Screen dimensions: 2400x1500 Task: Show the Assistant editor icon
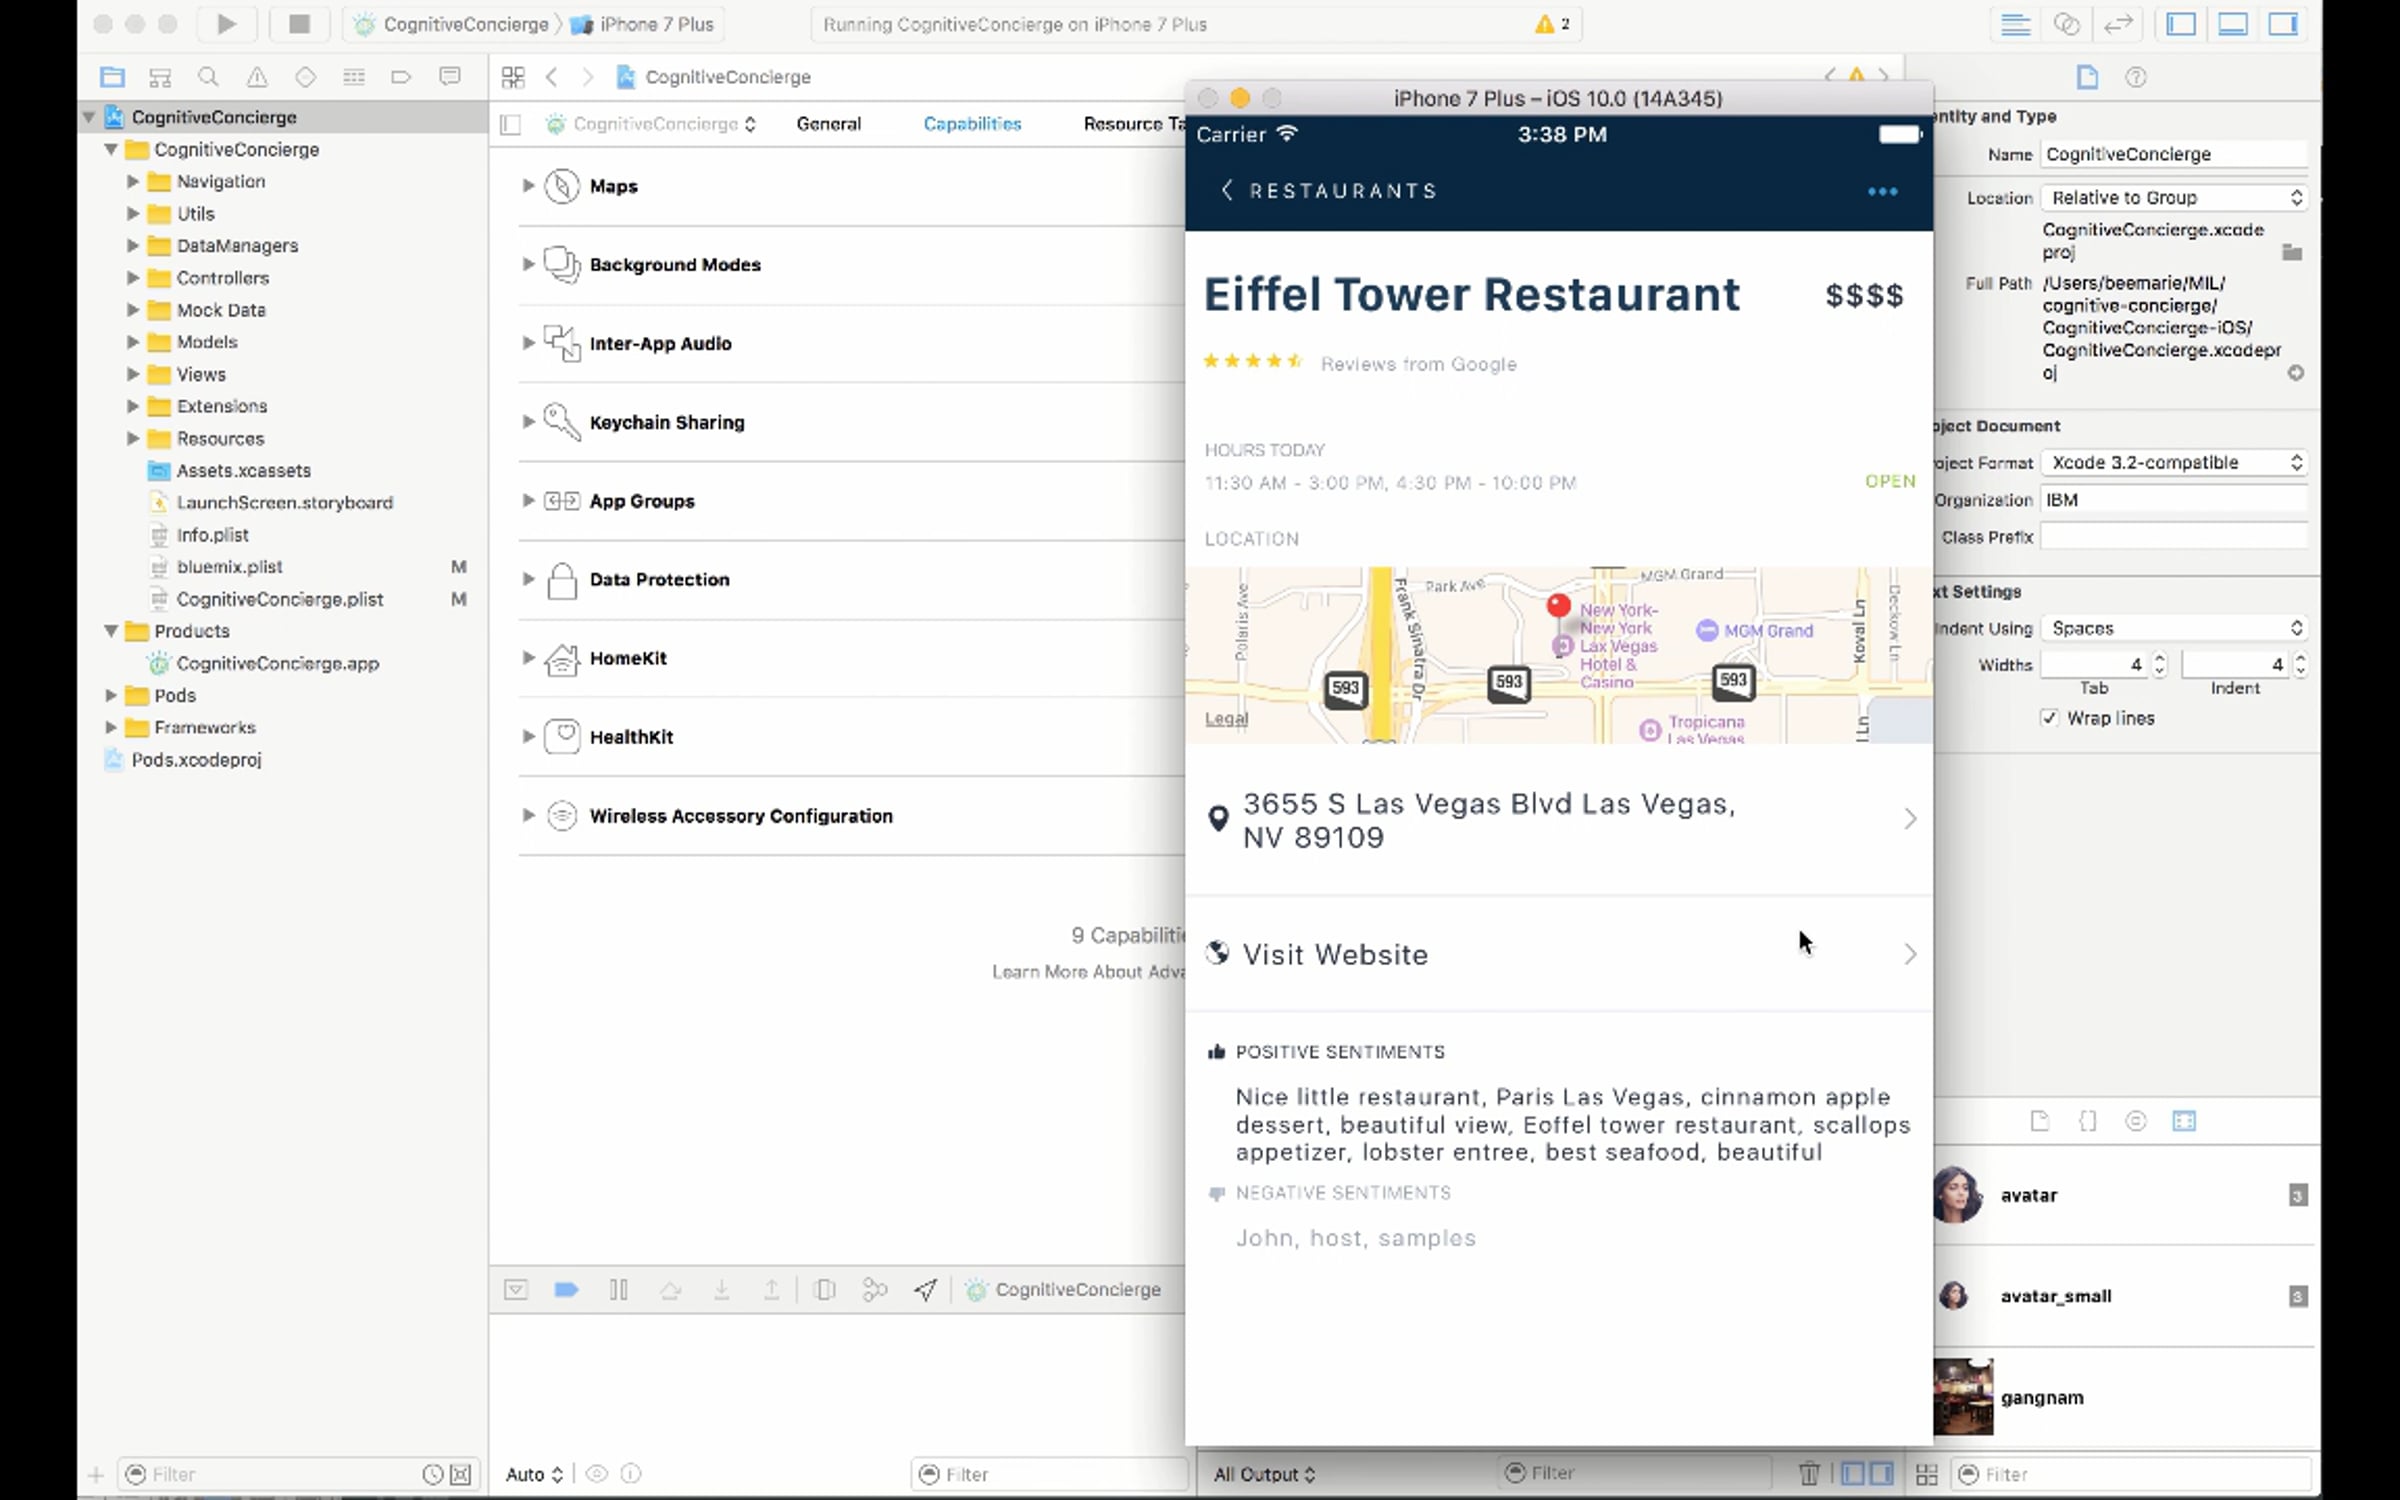pos(2066,24)
